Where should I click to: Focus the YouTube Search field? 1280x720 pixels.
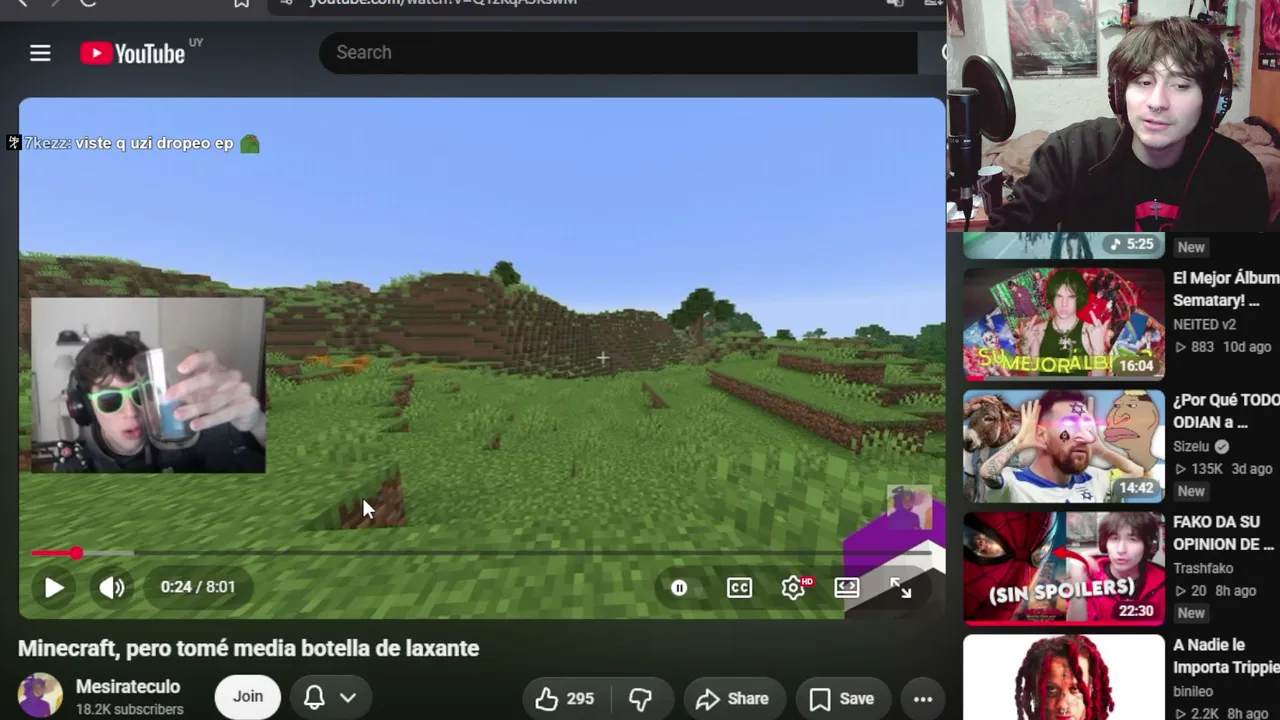(618, 53)
